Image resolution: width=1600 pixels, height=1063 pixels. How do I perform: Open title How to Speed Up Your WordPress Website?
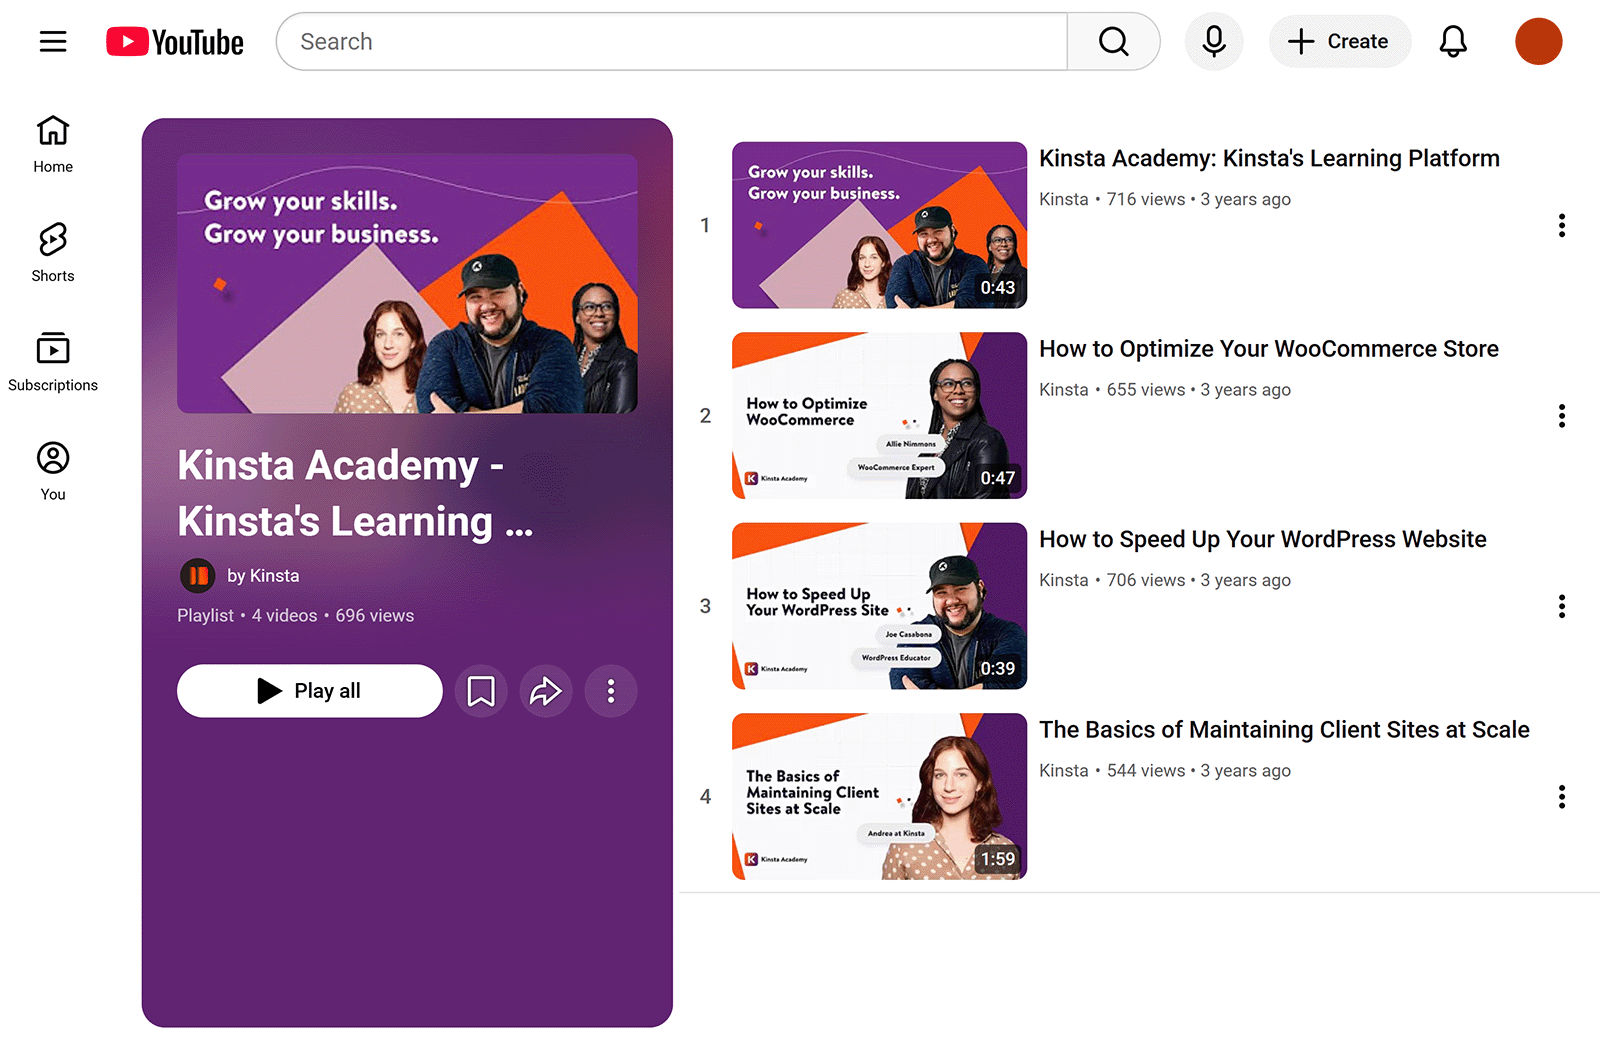[1263, 540]
